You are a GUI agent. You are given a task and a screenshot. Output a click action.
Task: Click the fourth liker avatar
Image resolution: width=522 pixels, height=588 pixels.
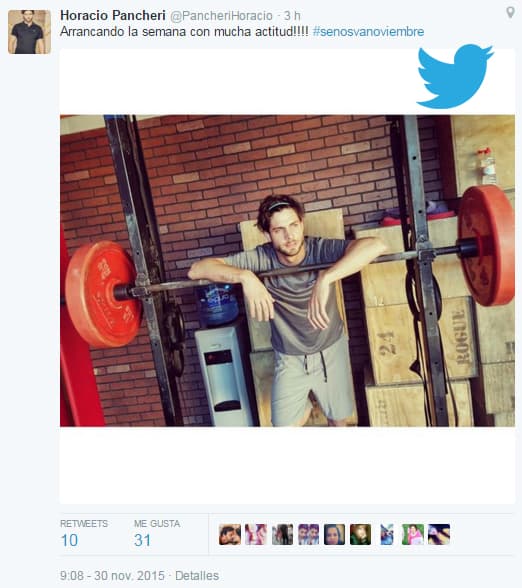(308, 534)
